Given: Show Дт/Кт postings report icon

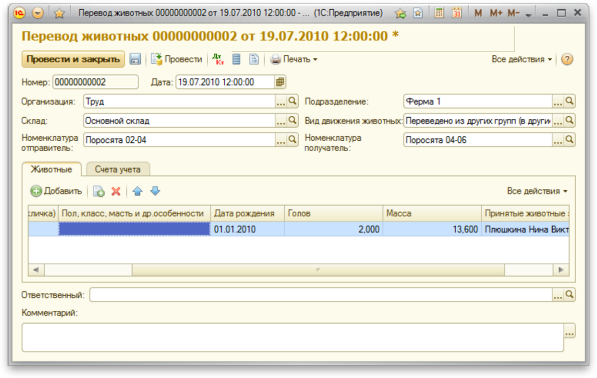Looking at the screenshot, I should click(x=218, y=59).
